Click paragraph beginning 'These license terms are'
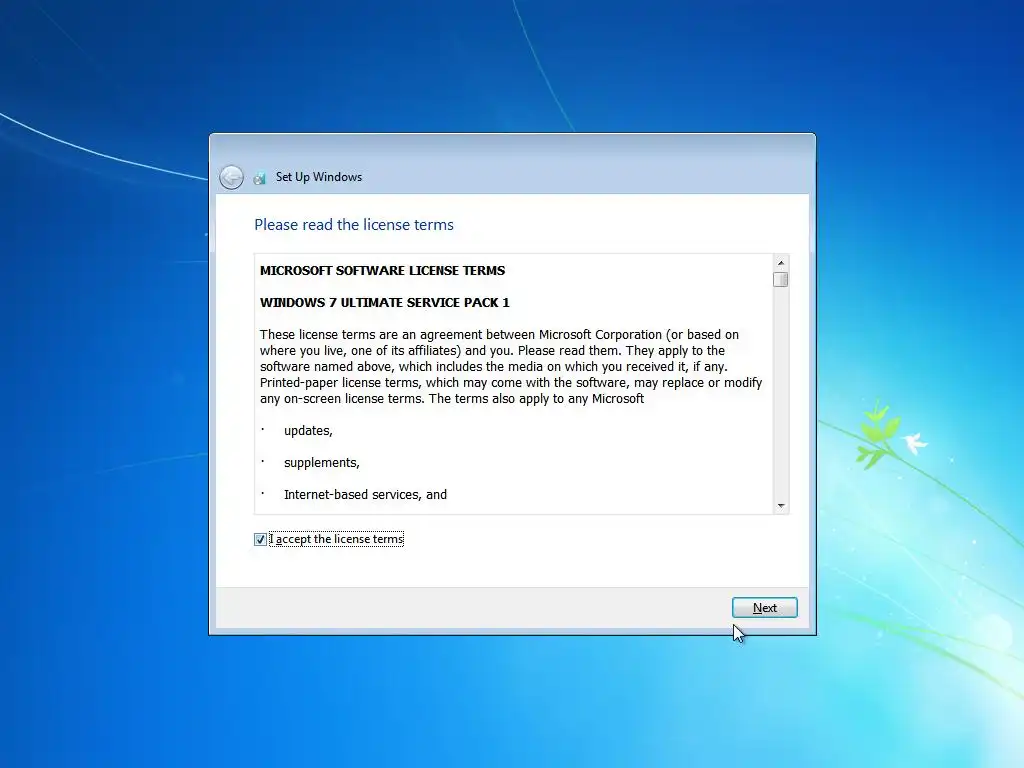 (511, 366)
